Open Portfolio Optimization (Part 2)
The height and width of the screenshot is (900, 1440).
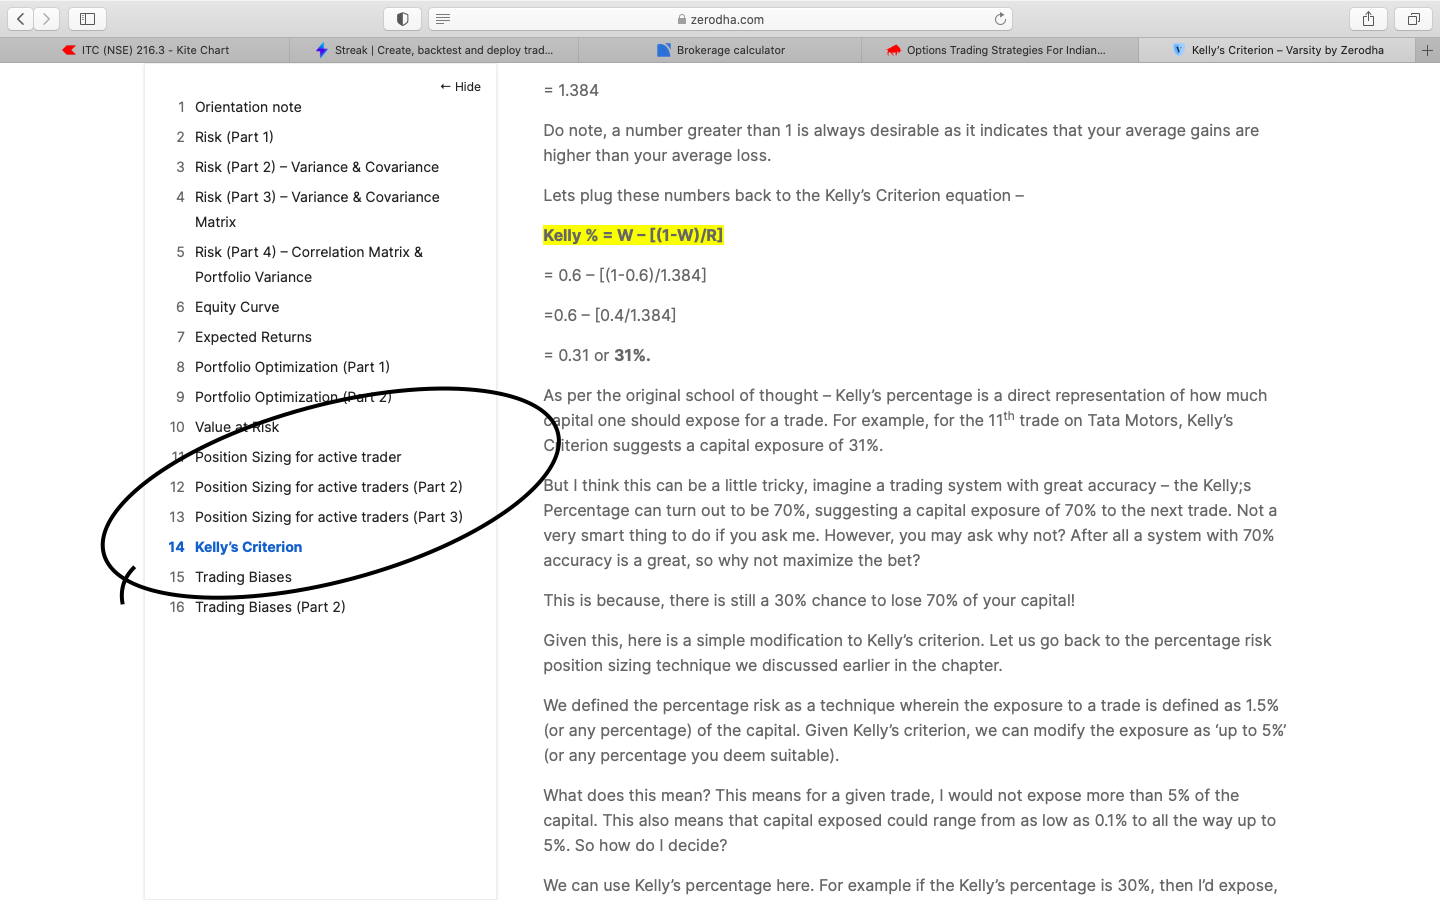293,397
